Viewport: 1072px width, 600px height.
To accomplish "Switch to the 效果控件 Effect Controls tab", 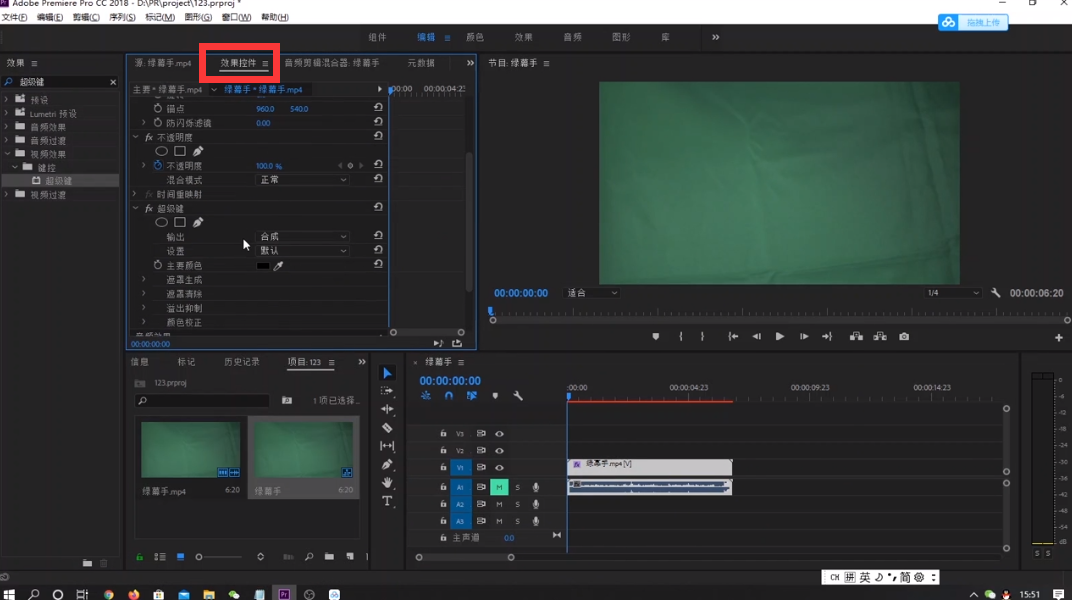I will (238, 63).
